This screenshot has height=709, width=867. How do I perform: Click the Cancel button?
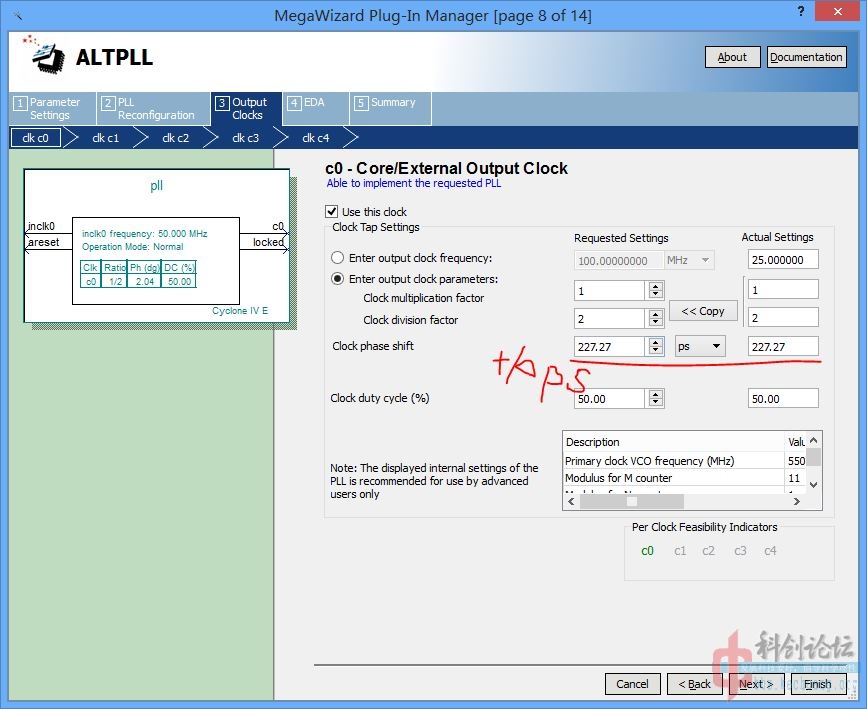click(633, 684)
